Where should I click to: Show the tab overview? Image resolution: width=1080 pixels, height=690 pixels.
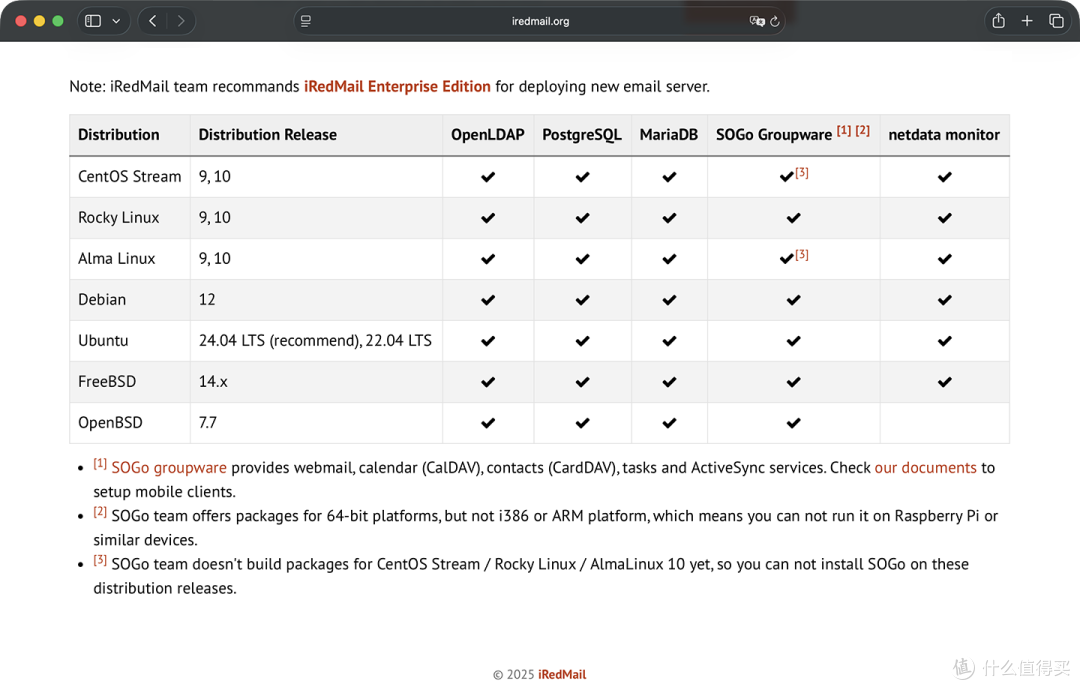[x=1056, y=21]
